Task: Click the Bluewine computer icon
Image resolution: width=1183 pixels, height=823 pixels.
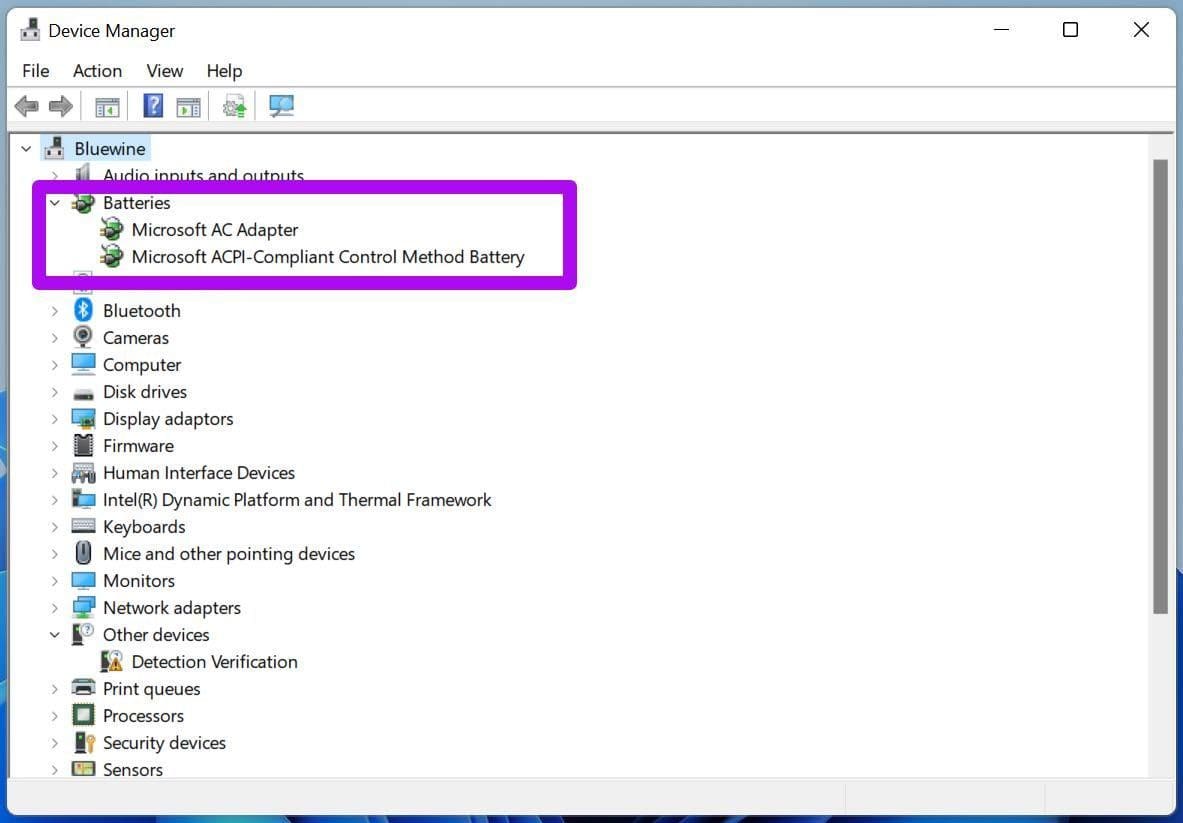Action: coord(54,148)
